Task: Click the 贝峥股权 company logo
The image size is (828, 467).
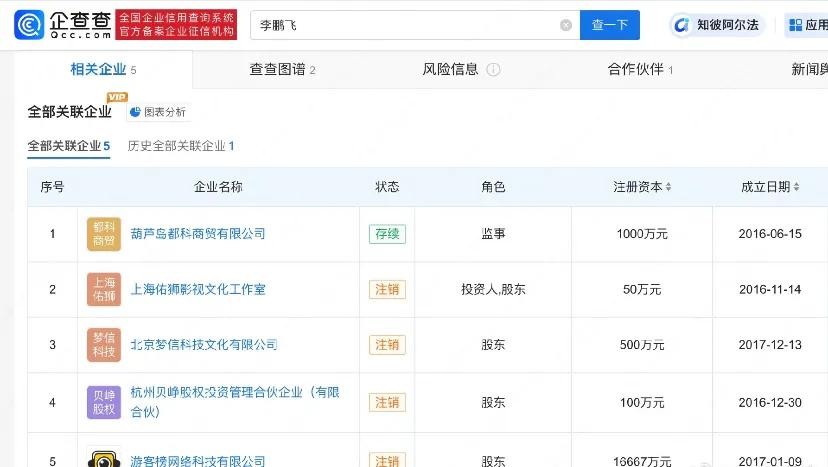Action: [x=104, y=401]
